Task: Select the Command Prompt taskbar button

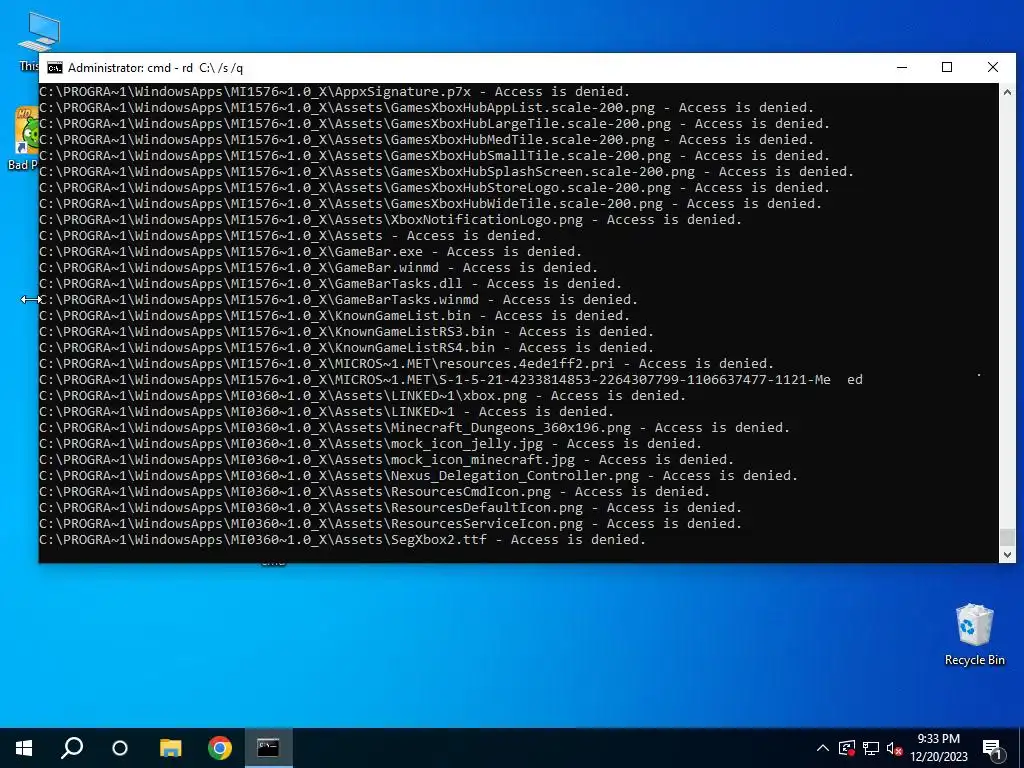Action: pos(268,748)
